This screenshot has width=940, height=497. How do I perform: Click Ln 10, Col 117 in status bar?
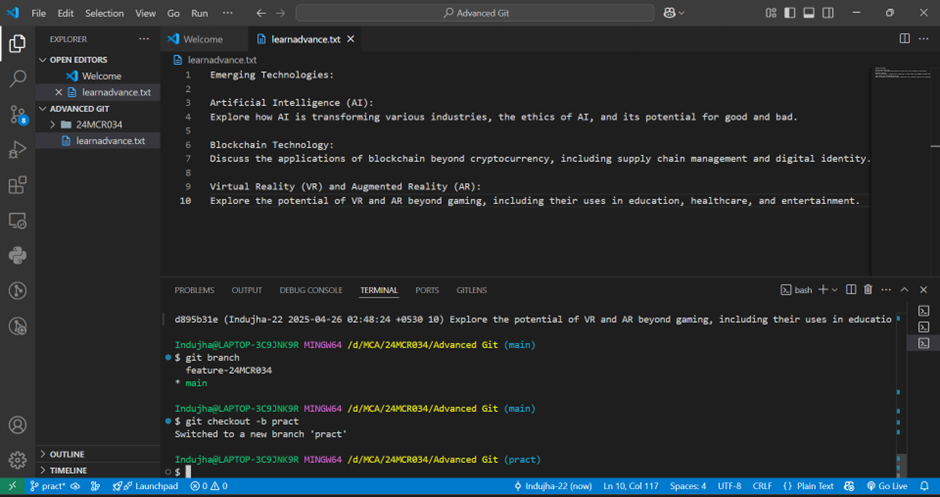(x=631, y=486)
